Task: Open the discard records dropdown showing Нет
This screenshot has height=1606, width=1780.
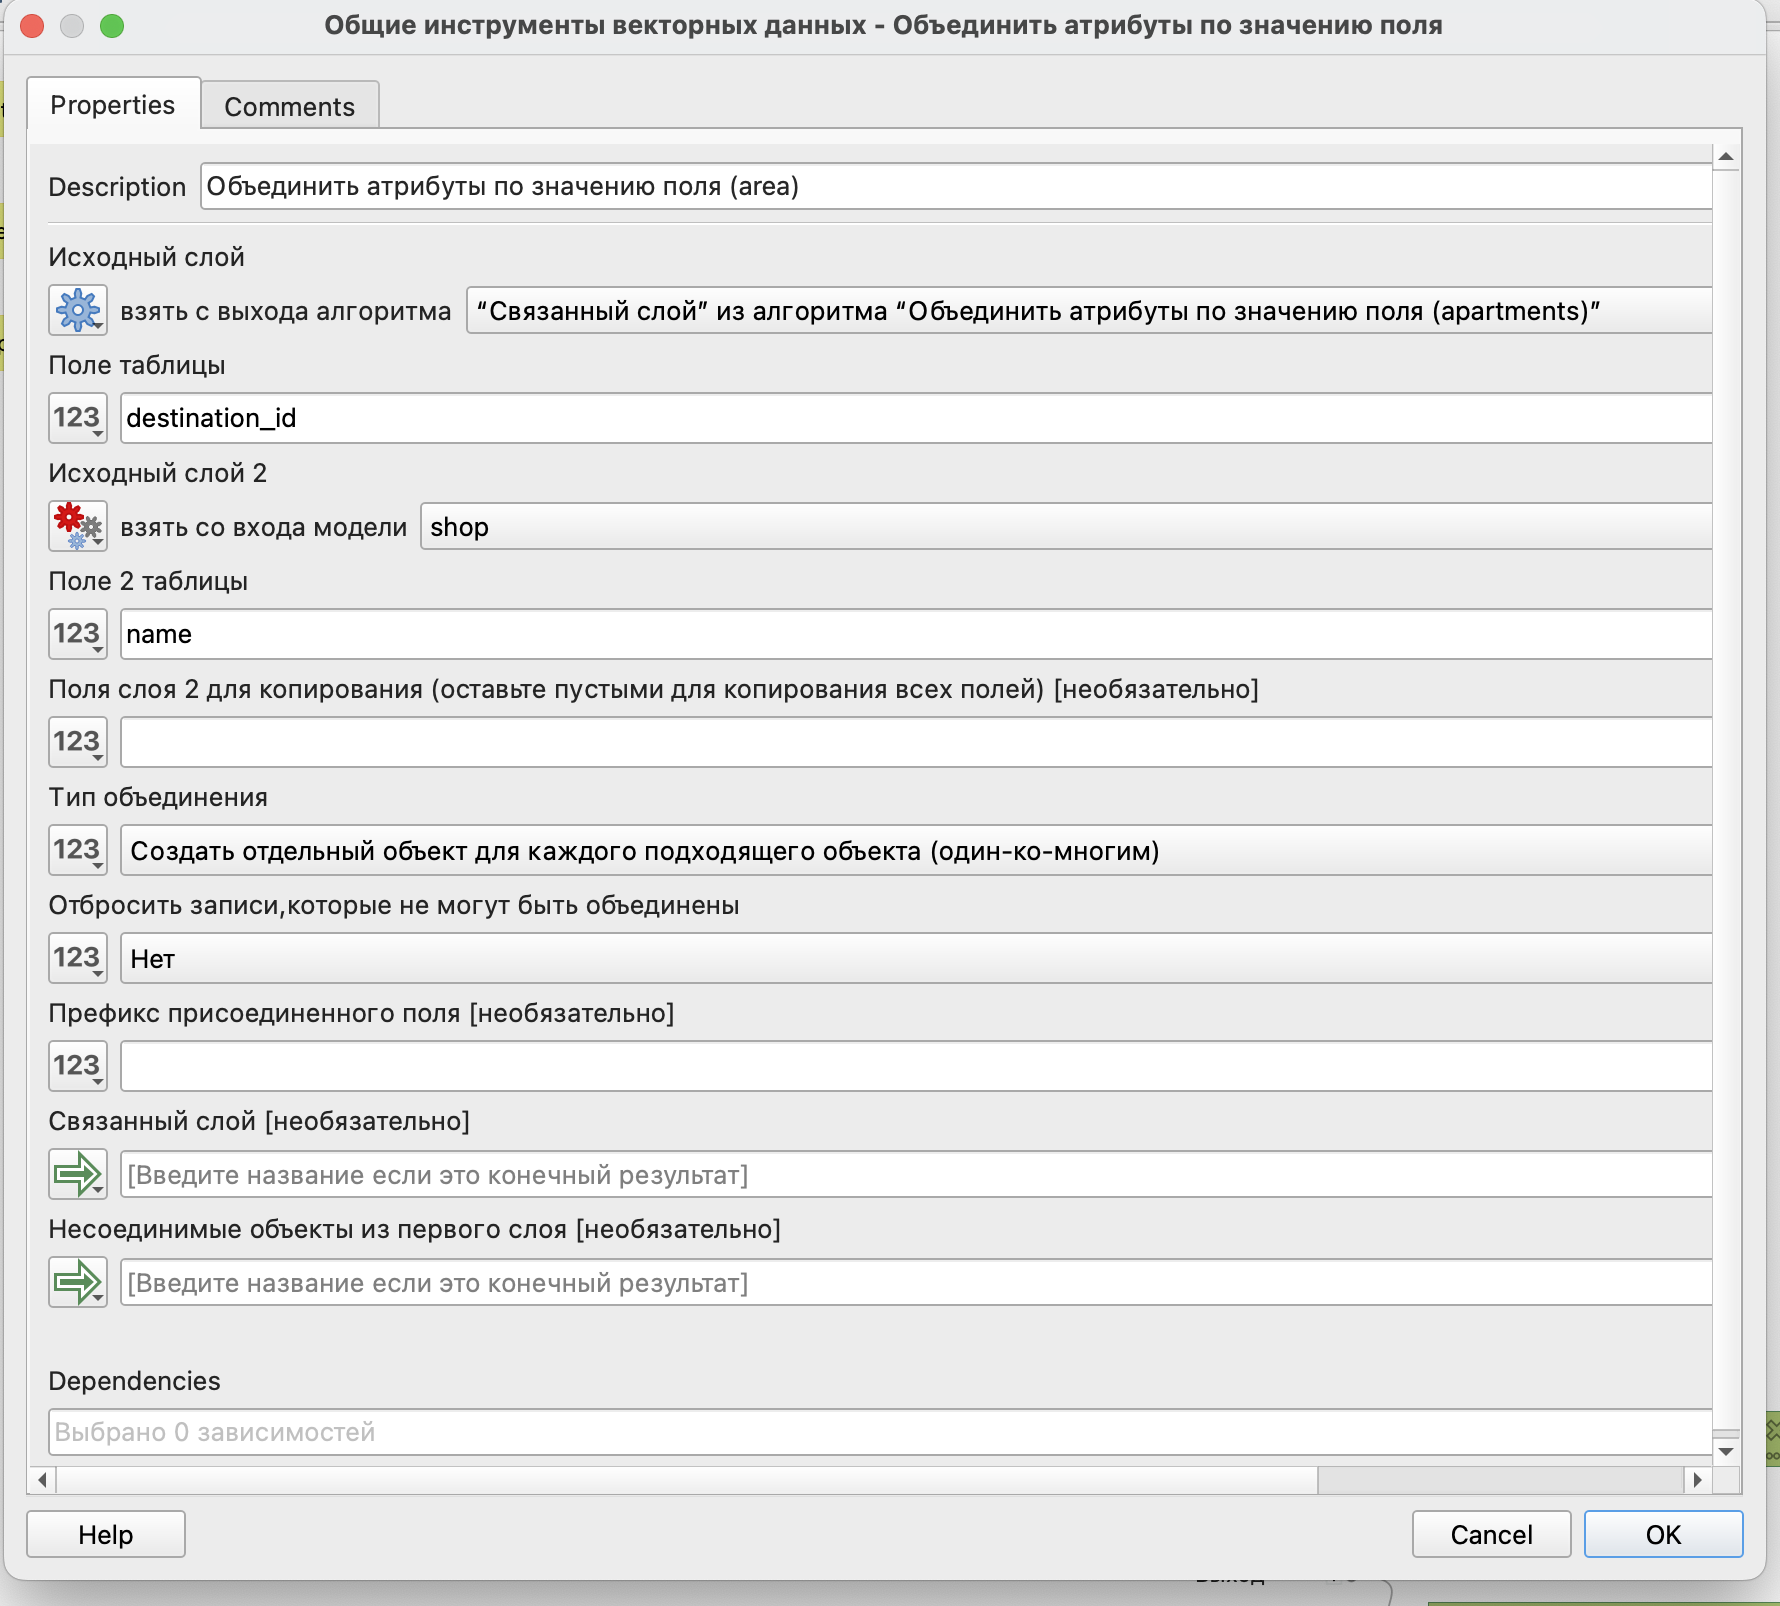Action: click(x=916, y=958)
